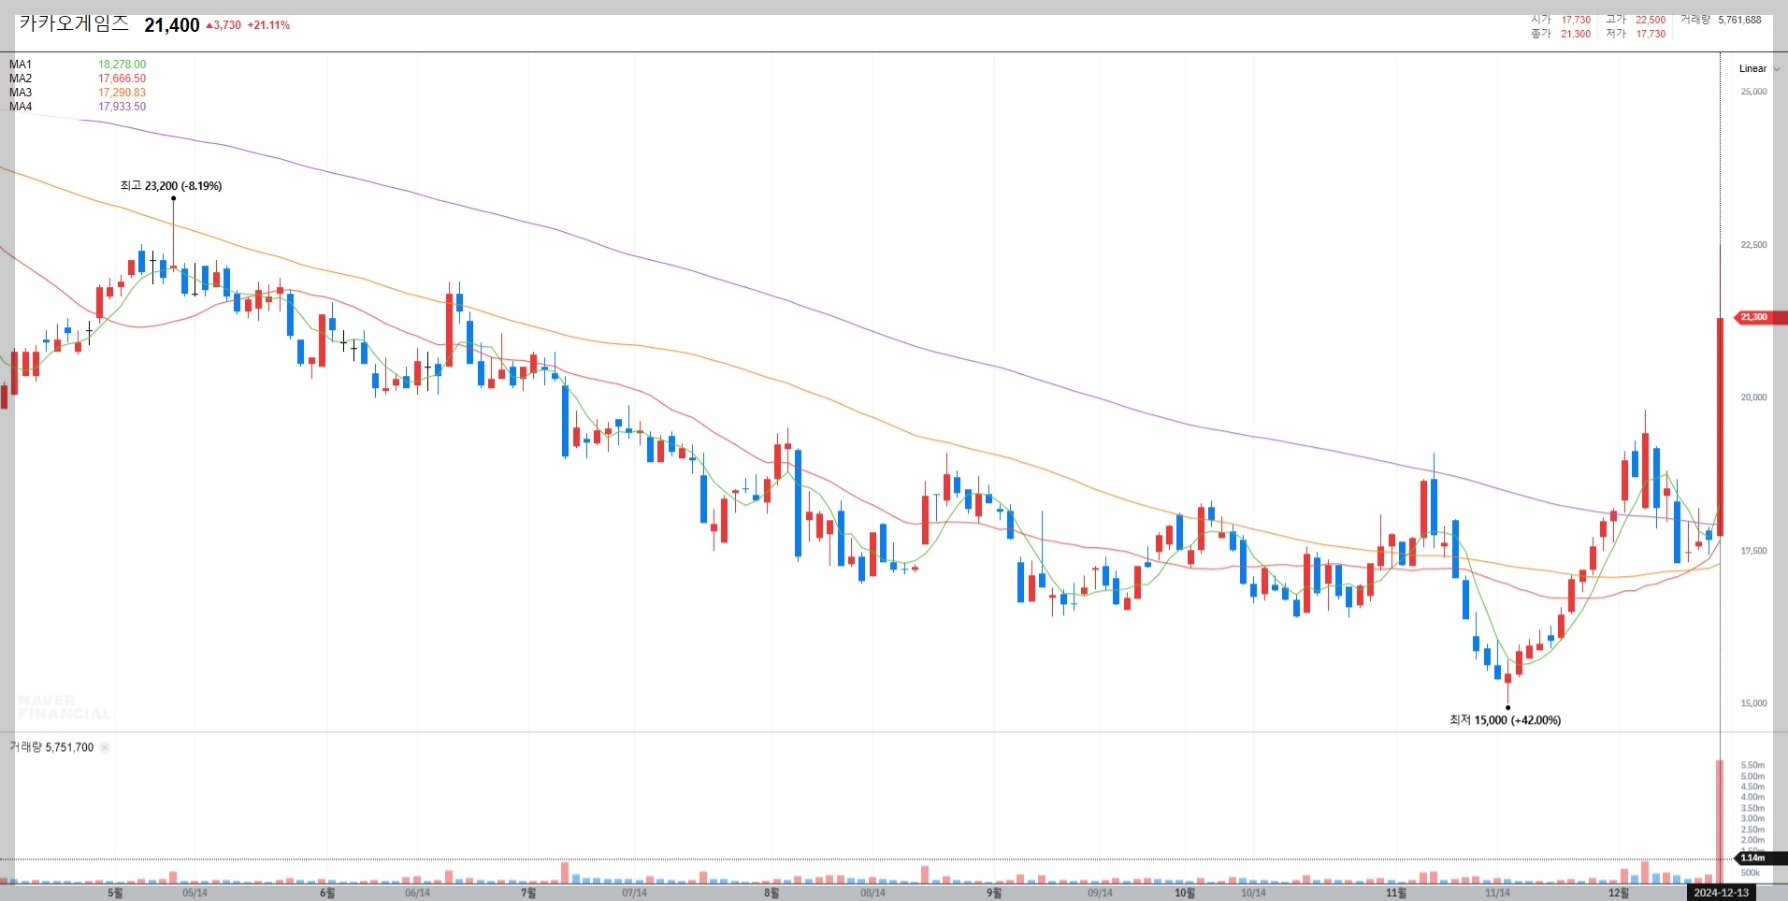Viewport: 1788px width, 901px height.
Task: Click the 거래량 5,751,700 volume pane label
Action: (x=52, y=747)
